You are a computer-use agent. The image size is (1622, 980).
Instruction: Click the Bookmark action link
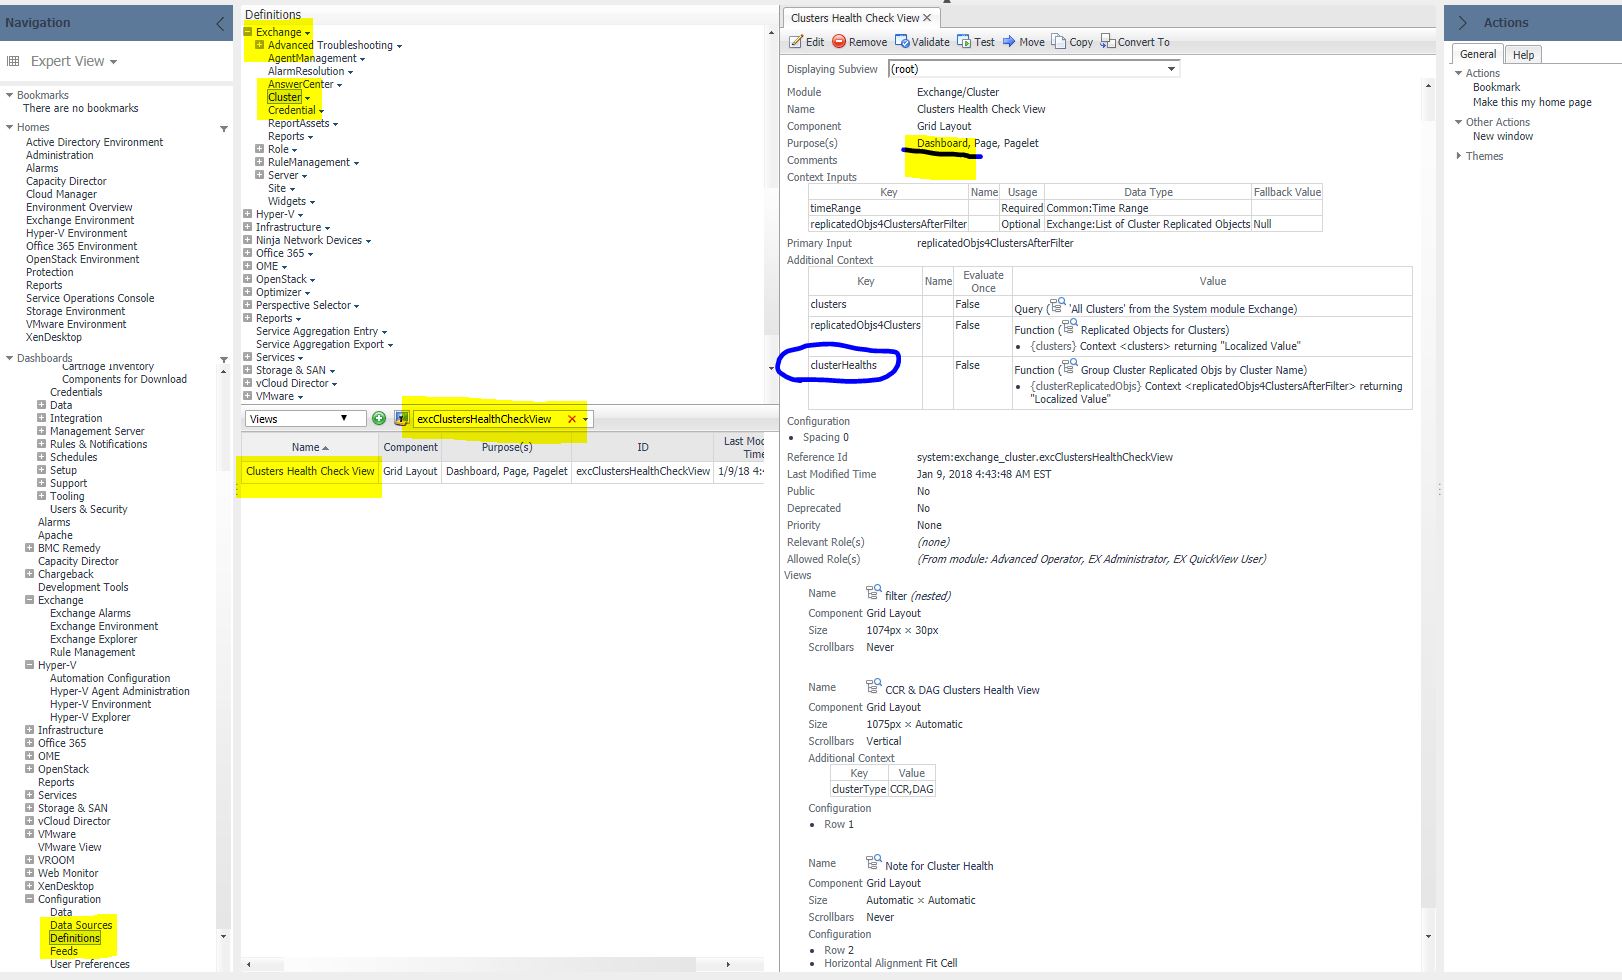point(1496,87)
